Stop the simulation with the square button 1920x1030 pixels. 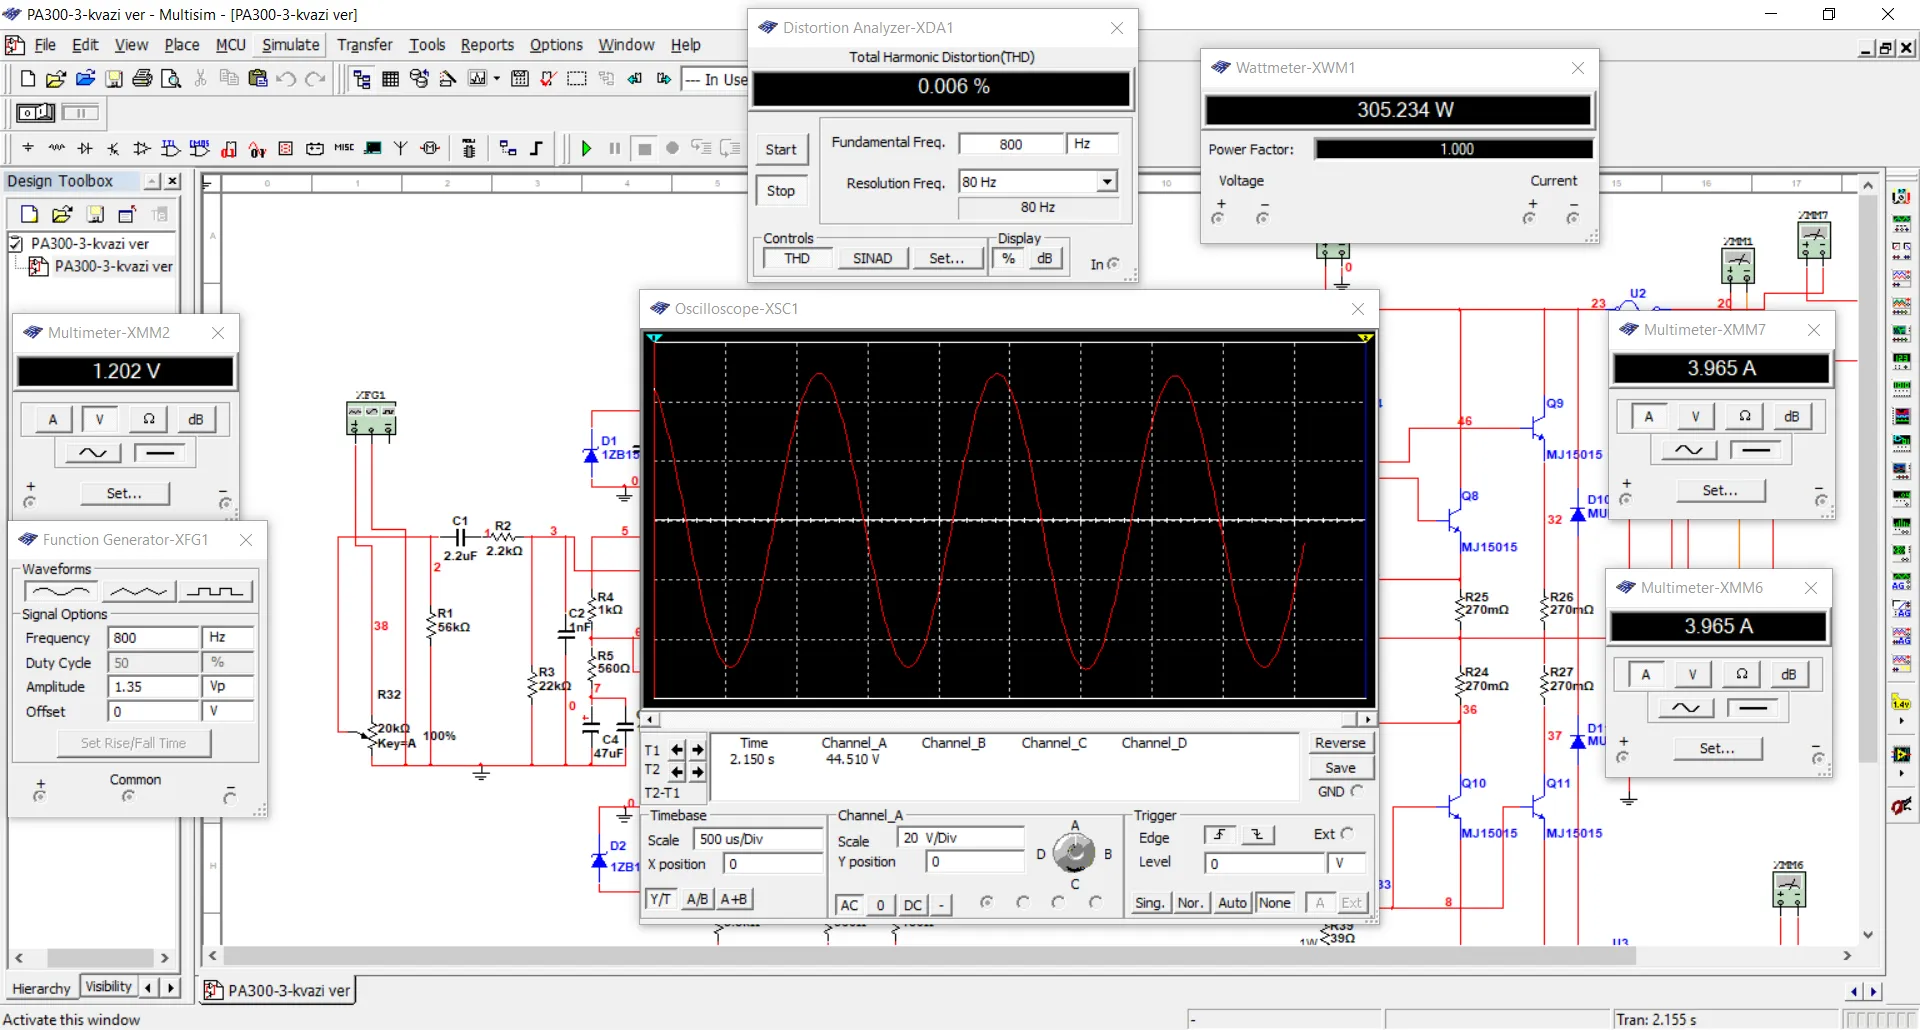645,148
